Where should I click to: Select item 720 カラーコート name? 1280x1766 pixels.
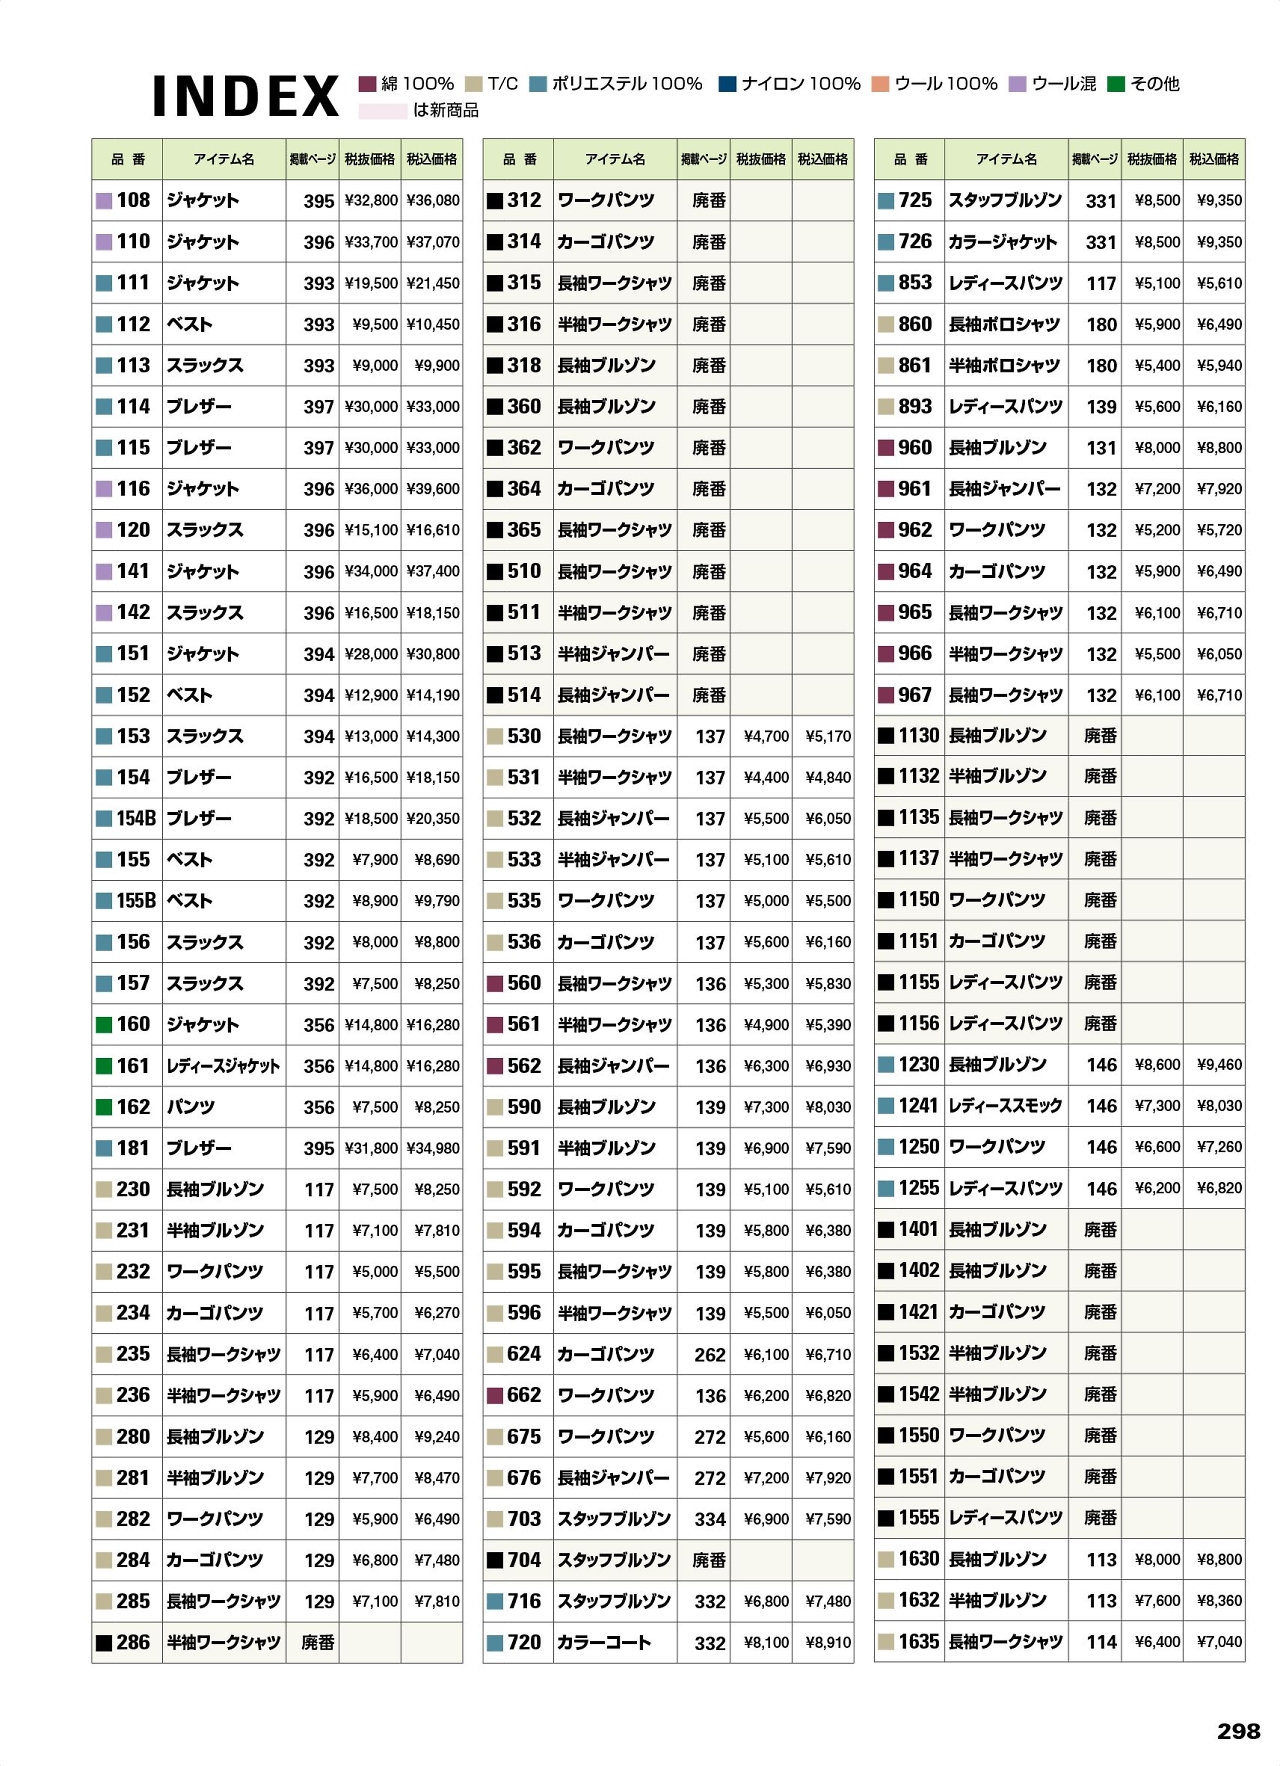click(x=604, y=1643)
